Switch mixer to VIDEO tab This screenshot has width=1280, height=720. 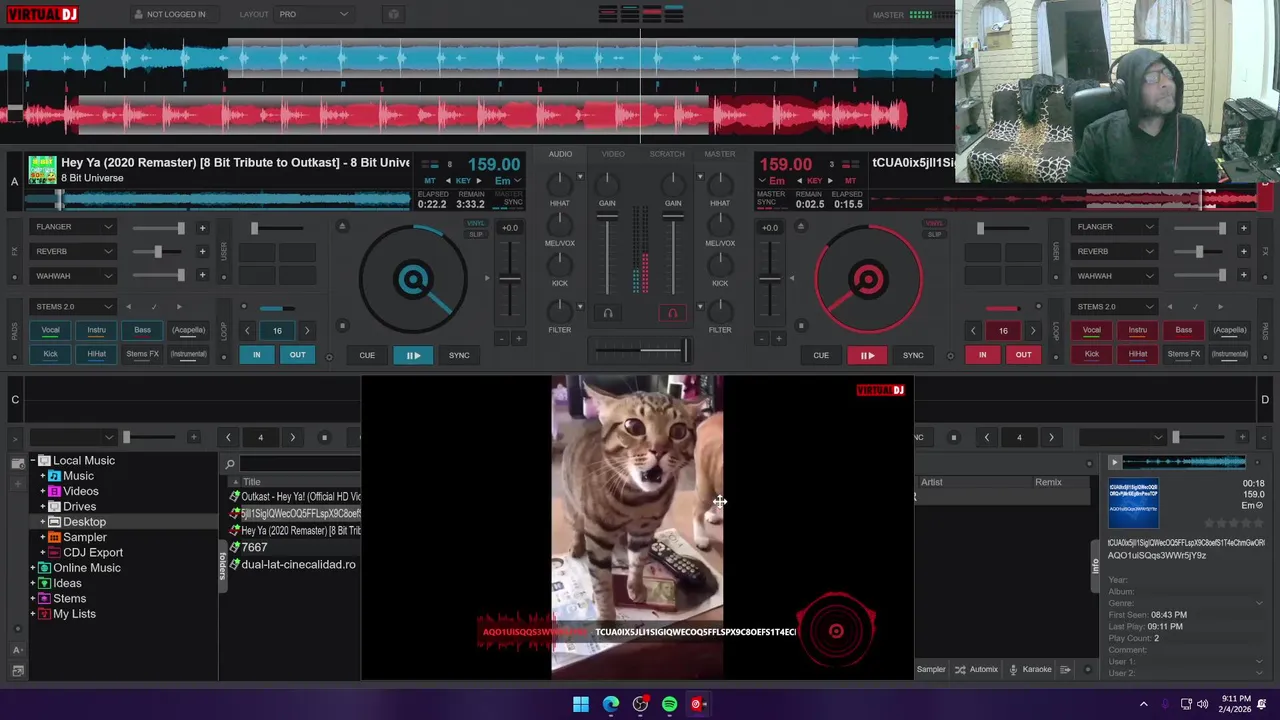pos(613,154)
